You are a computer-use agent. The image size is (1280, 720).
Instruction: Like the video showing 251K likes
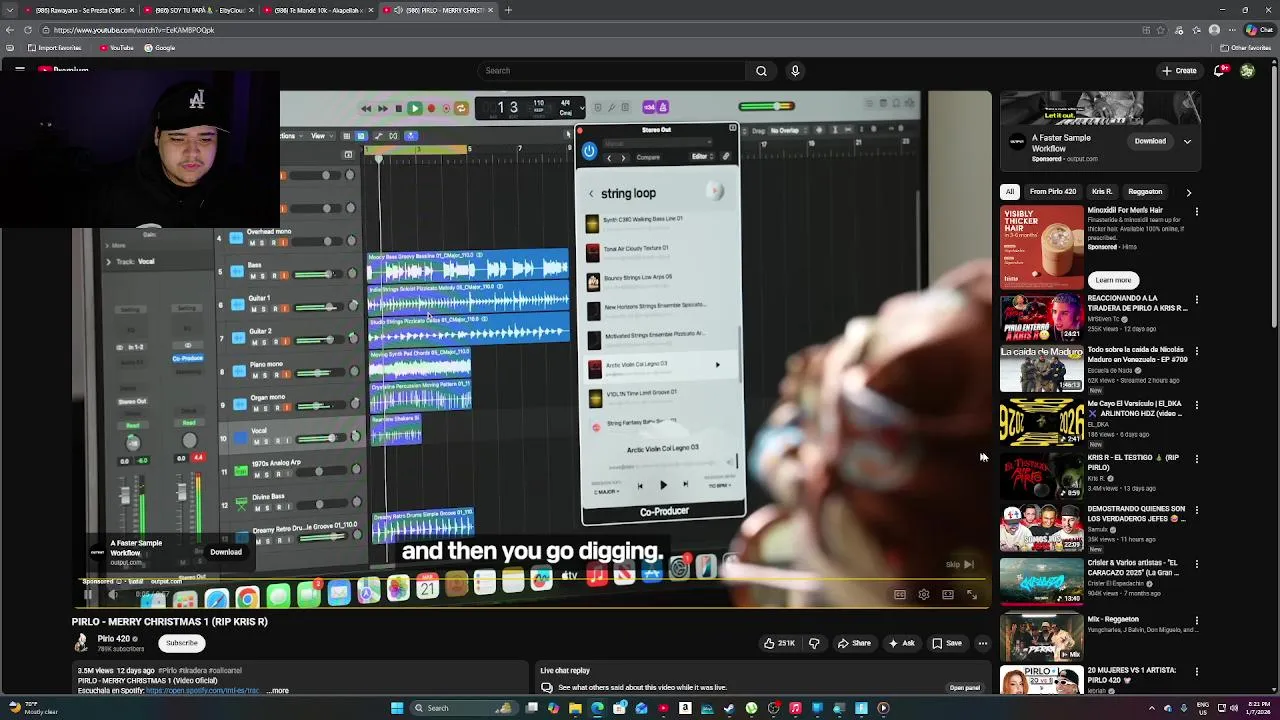pos(779,643)
